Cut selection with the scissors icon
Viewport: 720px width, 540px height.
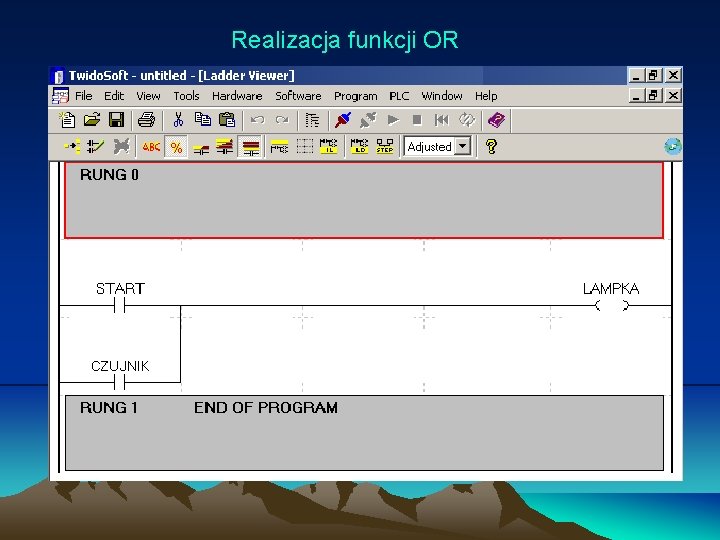[178, 120]
